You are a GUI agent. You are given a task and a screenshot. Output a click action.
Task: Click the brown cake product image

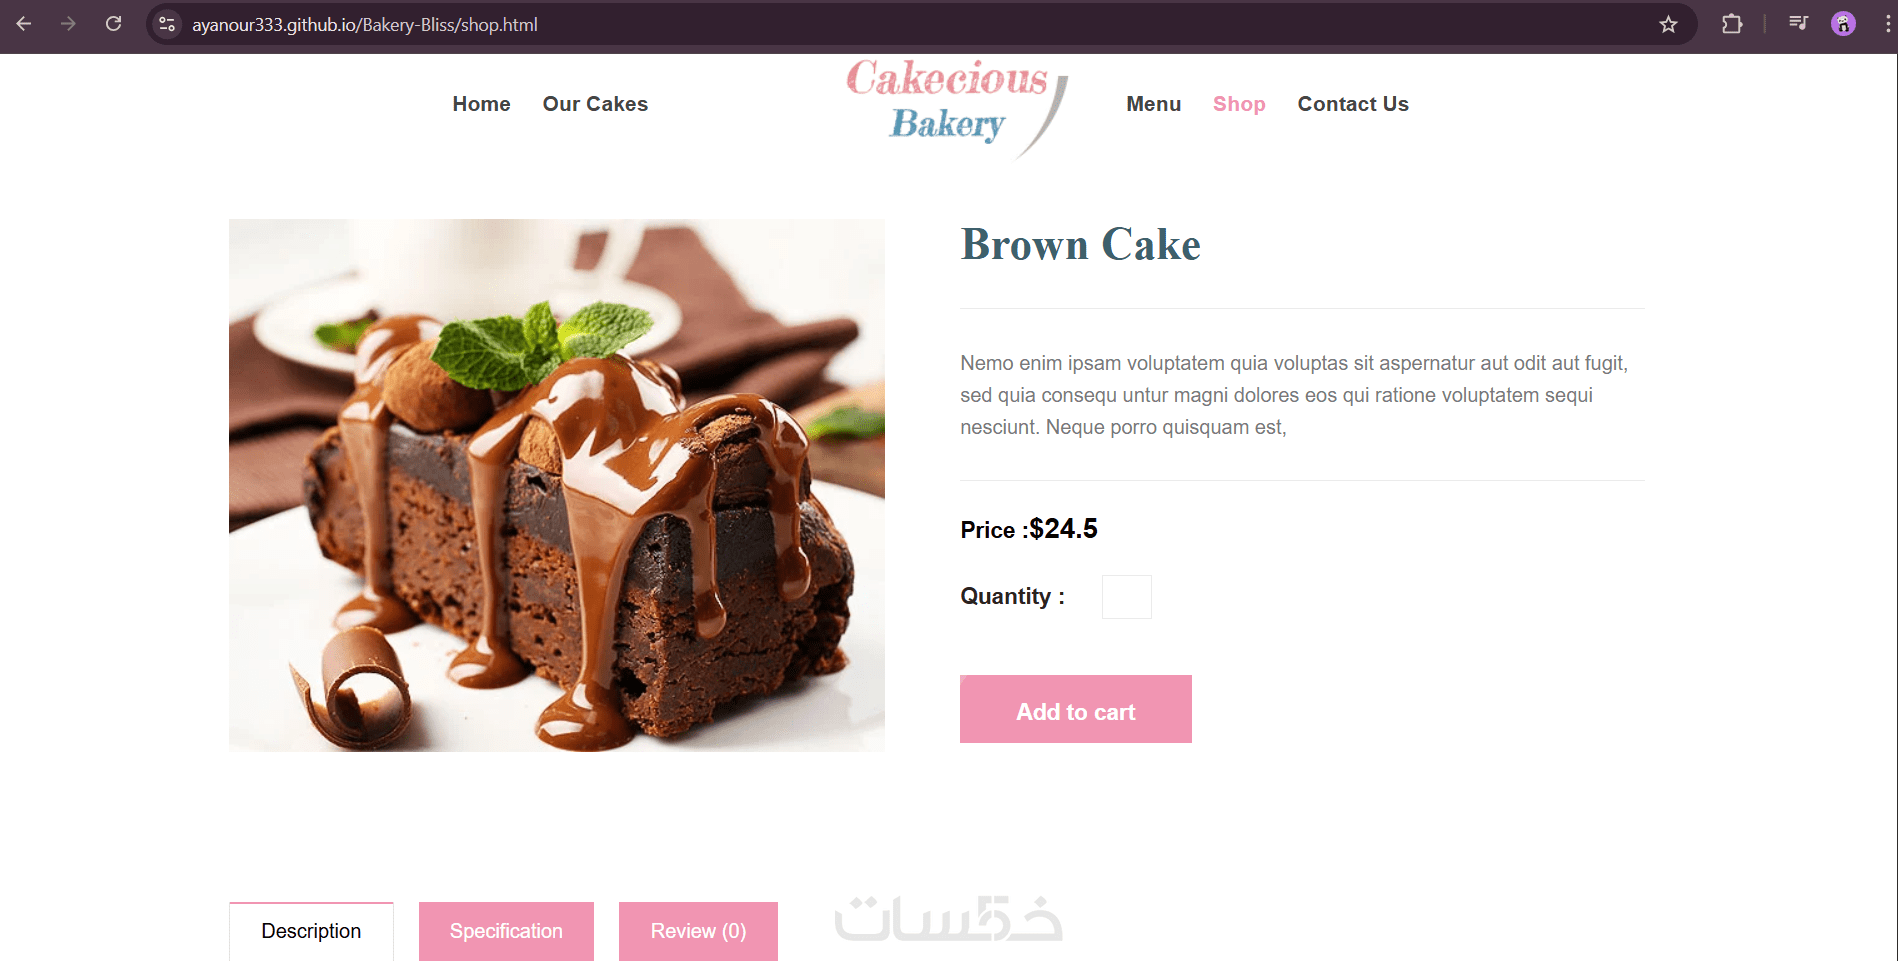557,485
